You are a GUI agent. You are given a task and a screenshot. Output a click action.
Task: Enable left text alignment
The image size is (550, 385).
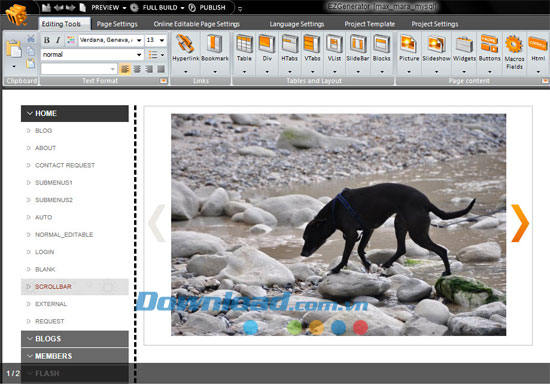click(125, 69)
